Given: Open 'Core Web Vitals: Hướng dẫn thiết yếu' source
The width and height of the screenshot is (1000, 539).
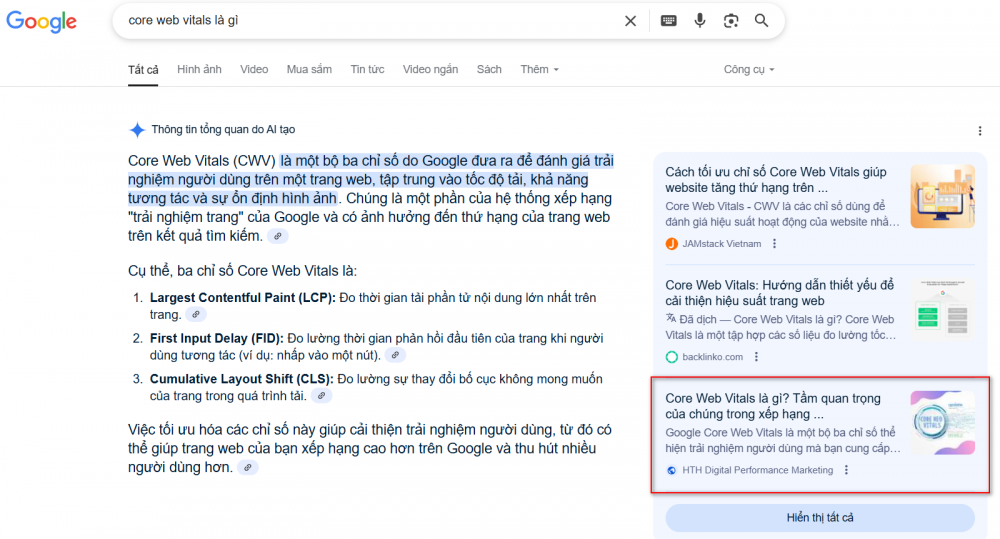Looking at the screenshot, I should 779,293.
